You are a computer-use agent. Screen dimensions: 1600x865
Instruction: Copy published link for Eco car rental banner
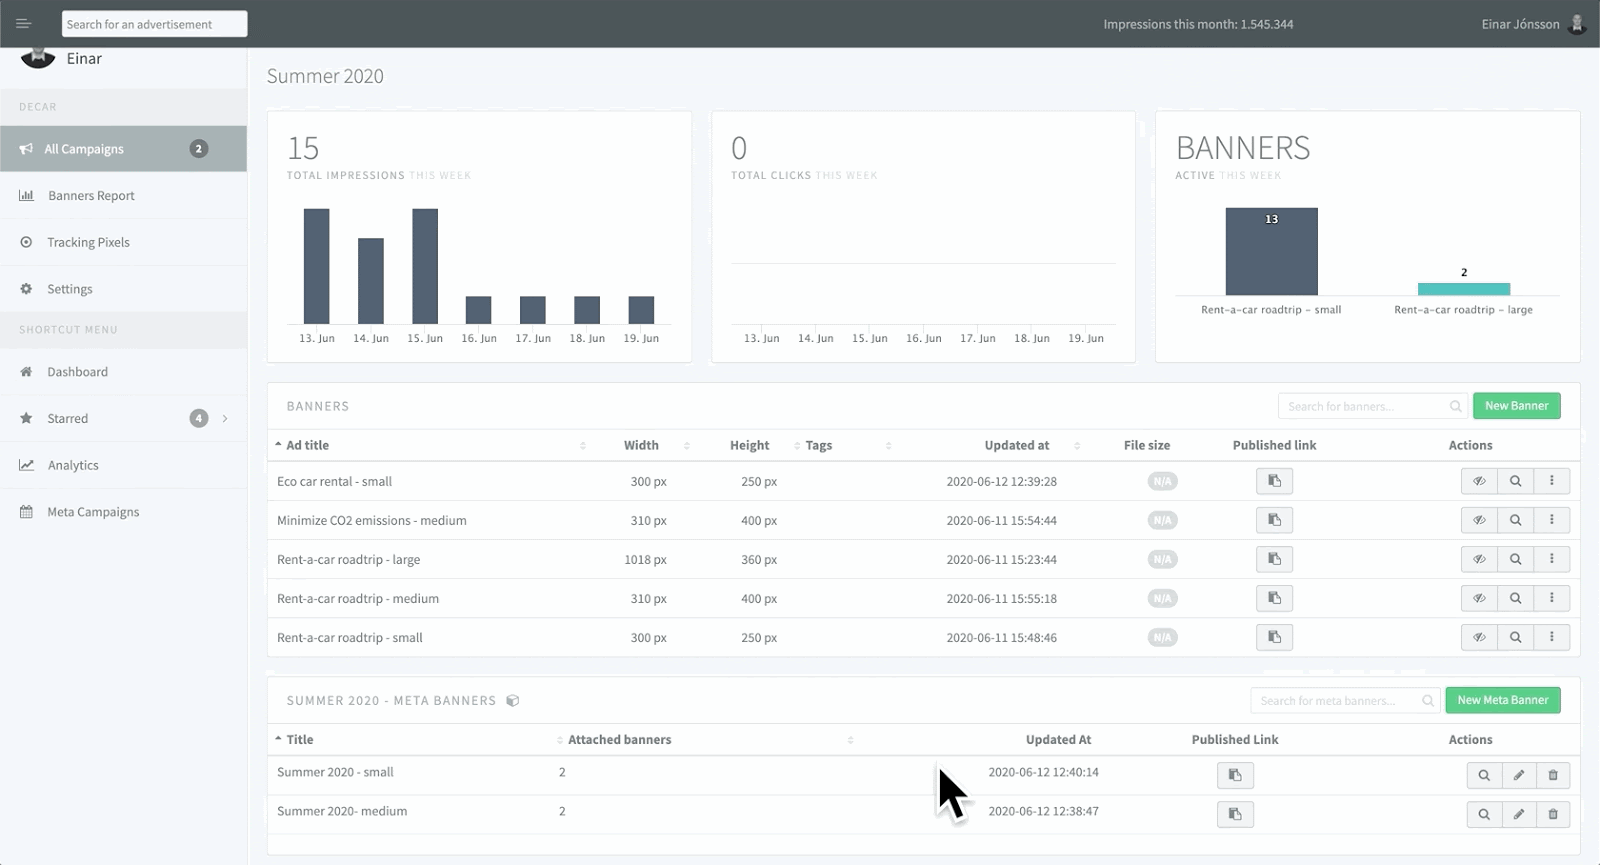click(x=1274, y=481)
